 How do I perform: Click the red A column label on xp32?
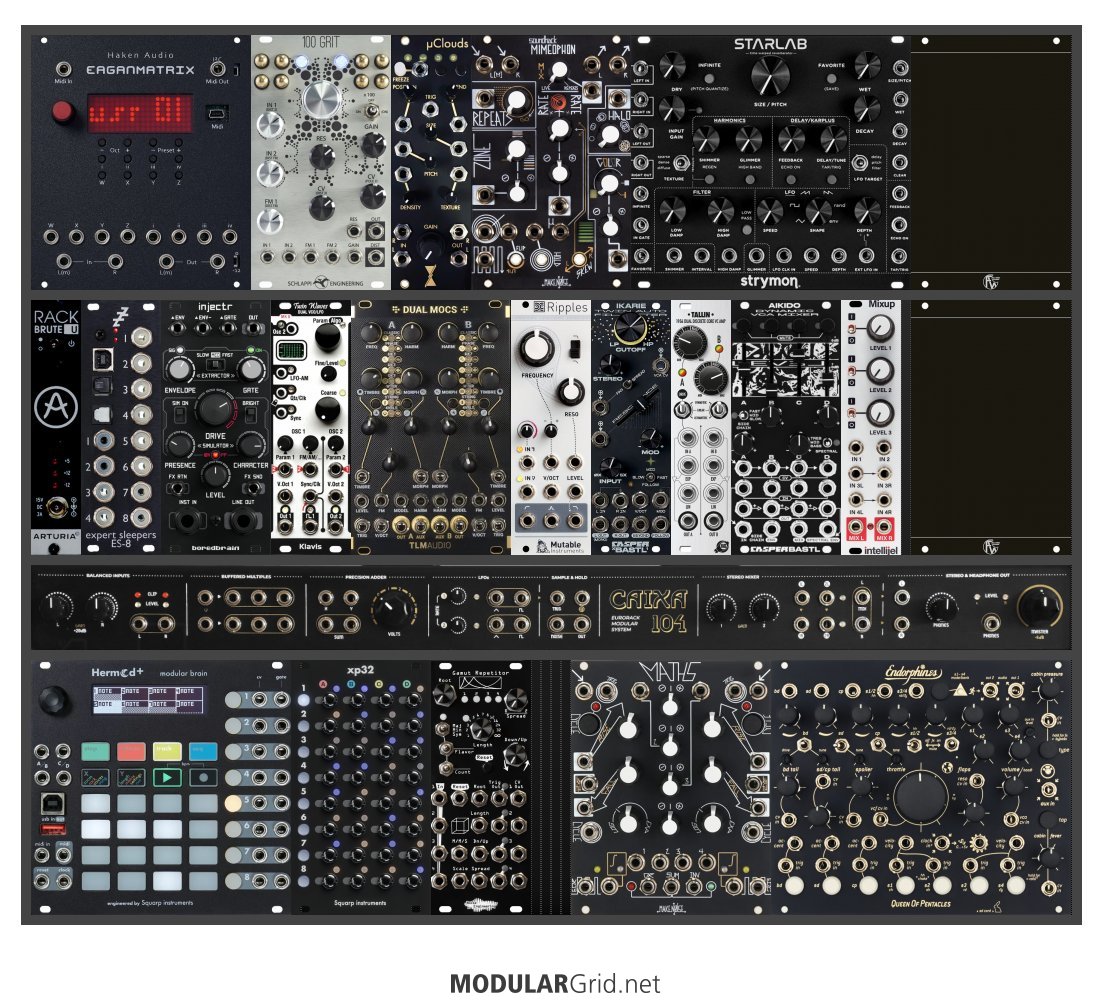(323, 684)
